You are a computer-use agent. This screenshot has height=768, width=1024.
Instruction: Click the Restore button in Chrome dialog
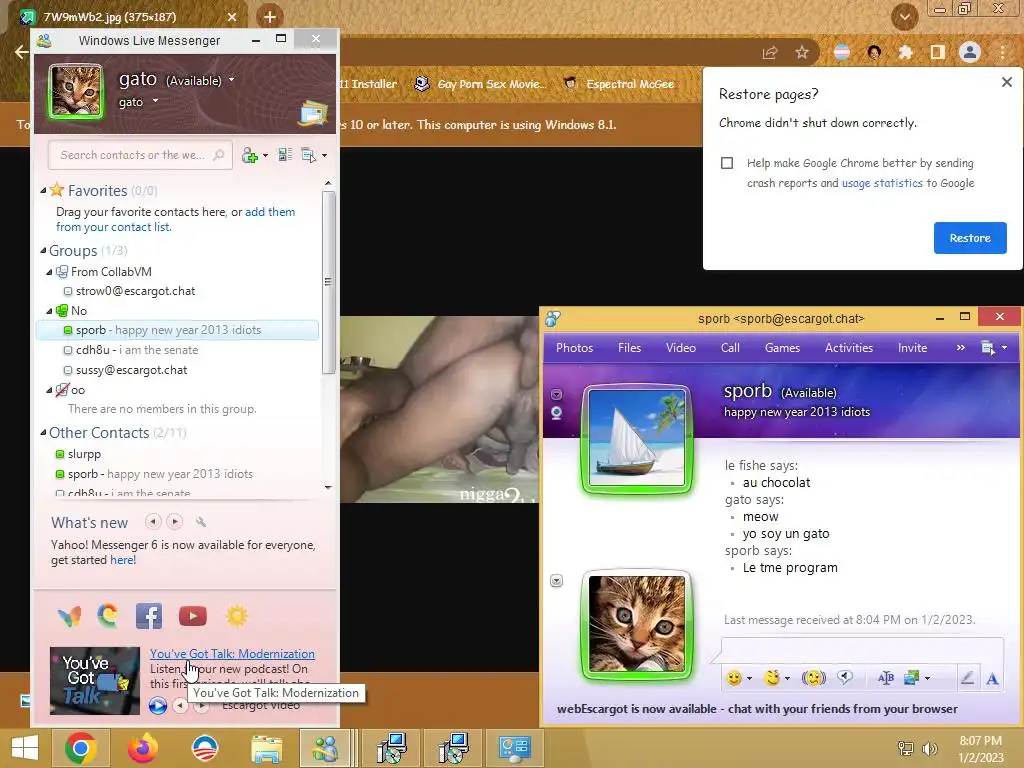click(970, 238)
